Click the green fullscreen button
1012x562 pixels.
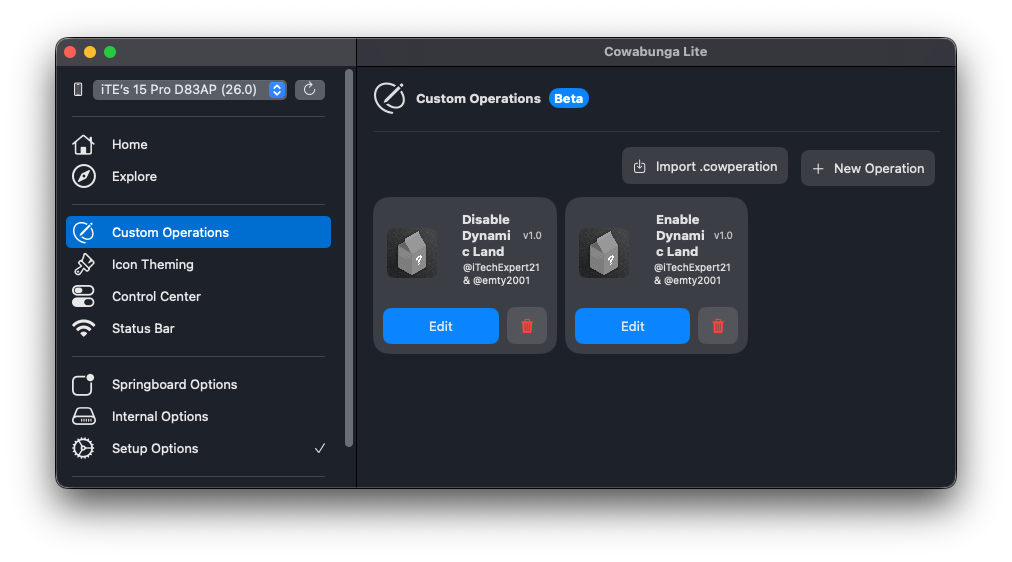pos(110,52)
